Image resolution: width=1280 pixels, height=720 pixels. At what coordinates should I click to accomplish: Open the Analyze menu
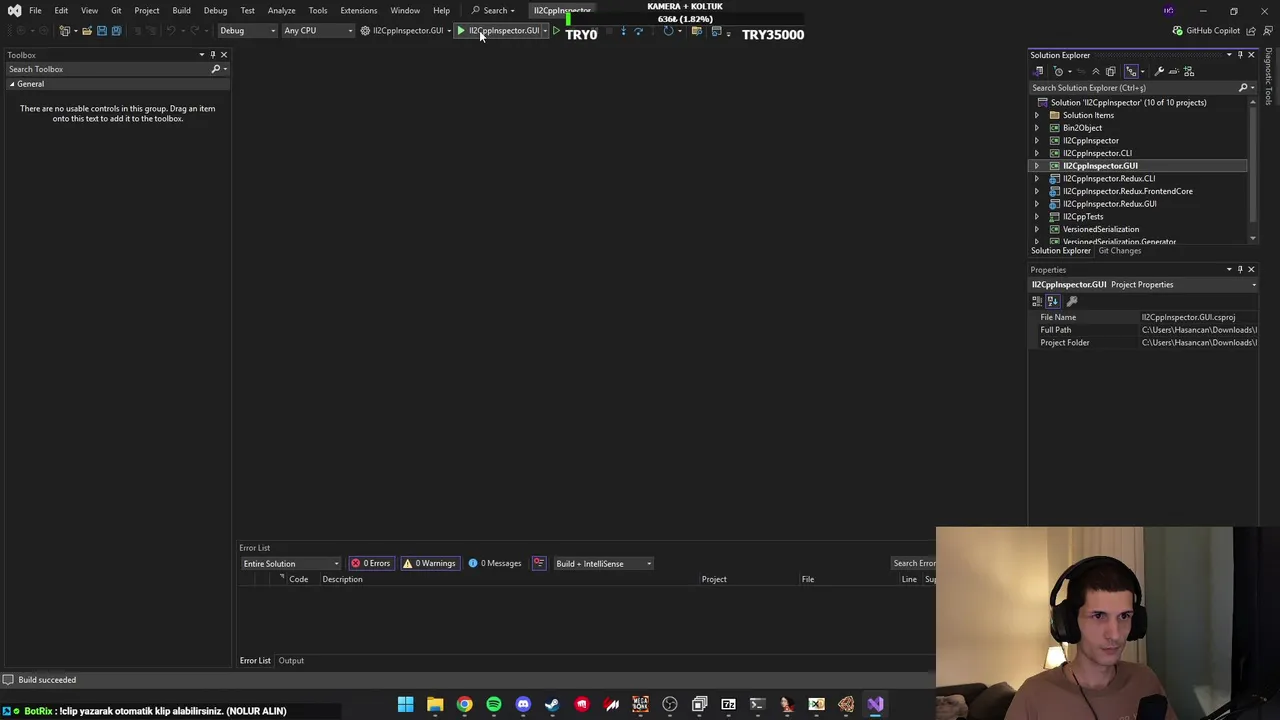(x=281, y=10)
